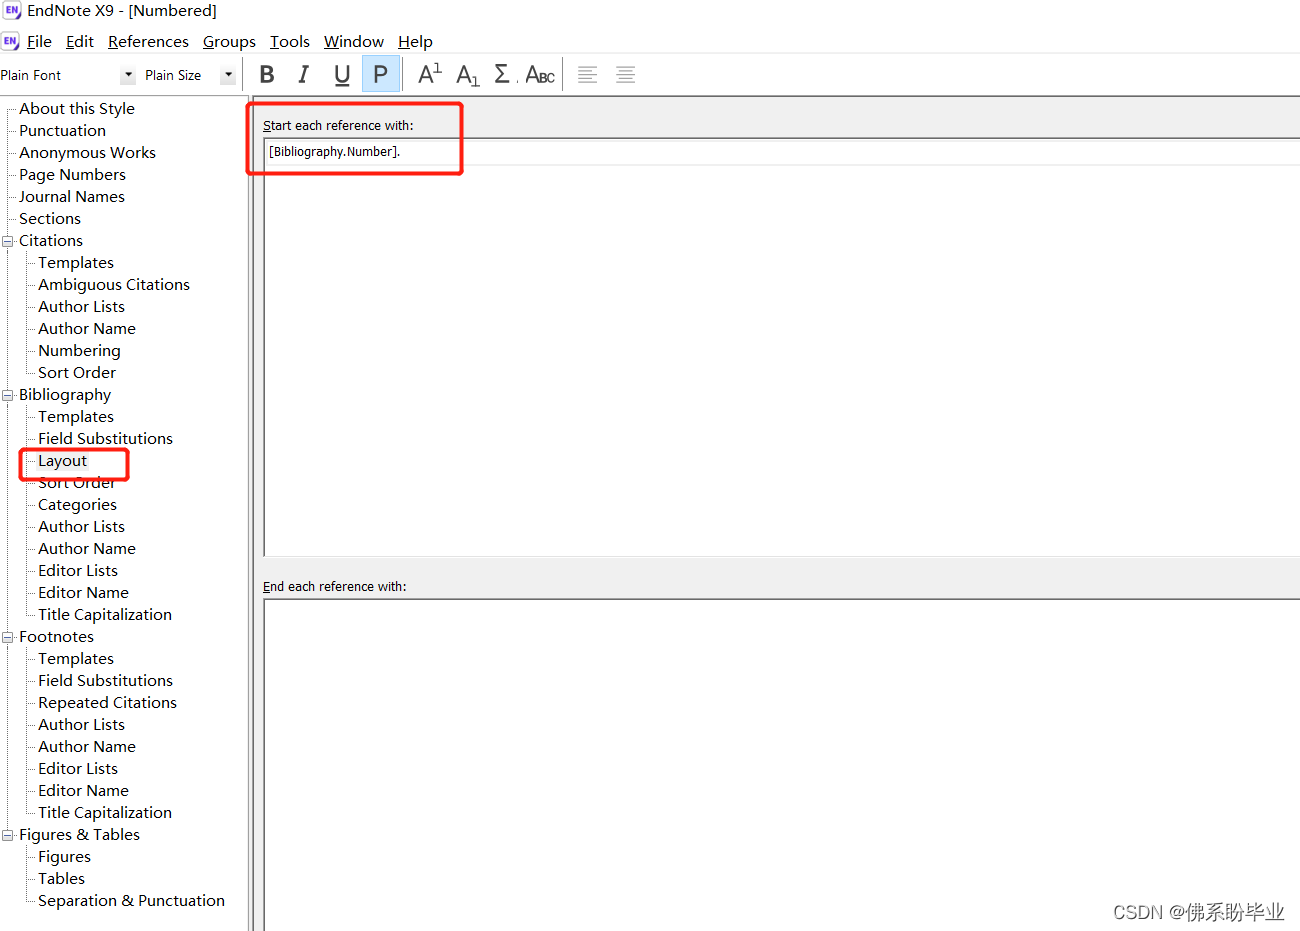Select Templates under Footnotes
This screenshot has height=931, width=1300.
[76, 659]
